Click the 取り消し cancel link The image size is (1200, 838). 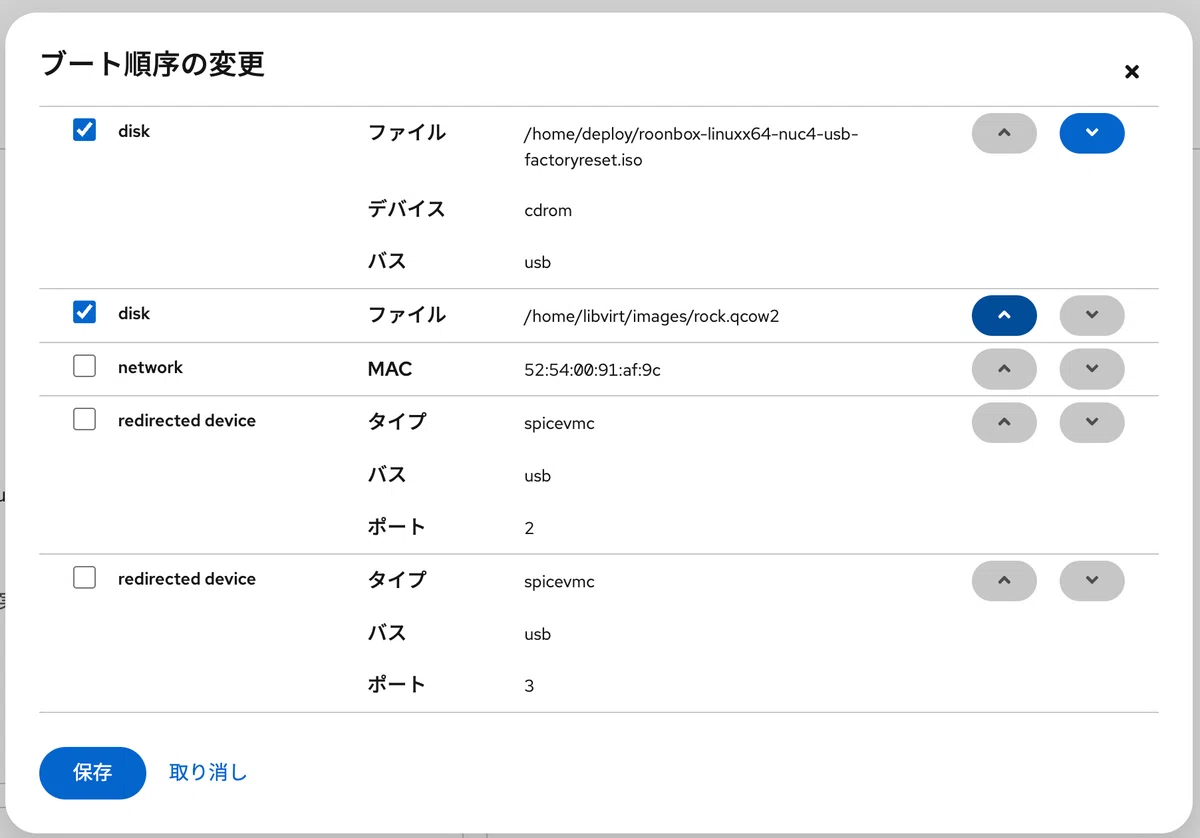(208, 773)
